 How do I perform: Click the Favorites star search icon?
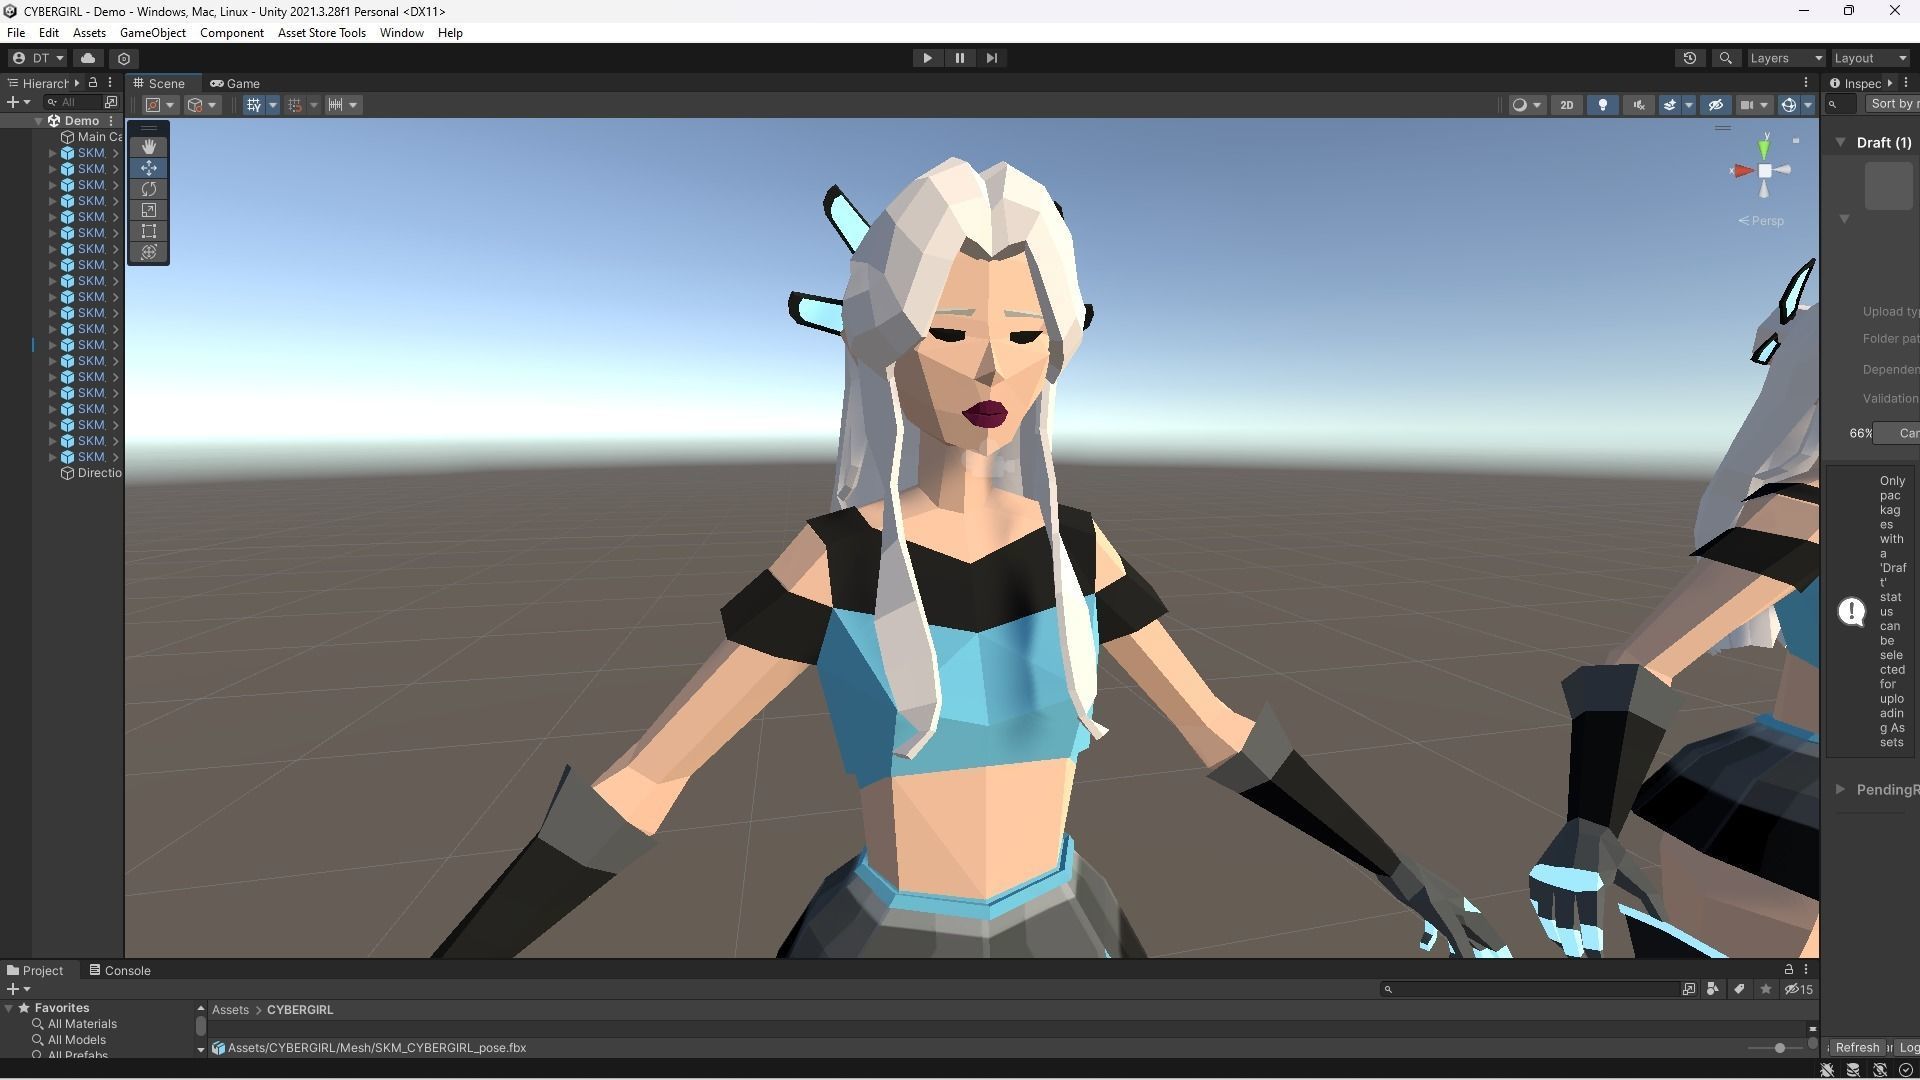[x=1766, y=989]
